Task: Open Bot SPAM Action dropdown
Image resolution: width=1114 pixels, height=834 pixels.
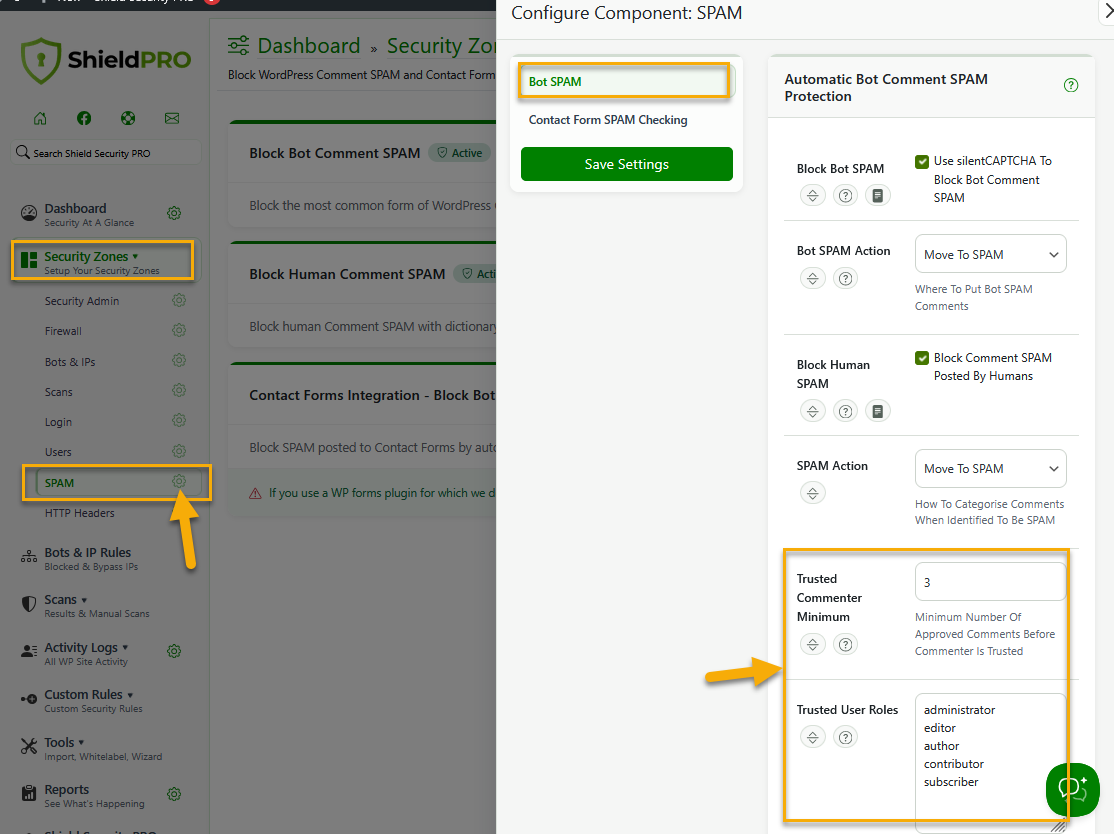Action: [x=990, y=254]
